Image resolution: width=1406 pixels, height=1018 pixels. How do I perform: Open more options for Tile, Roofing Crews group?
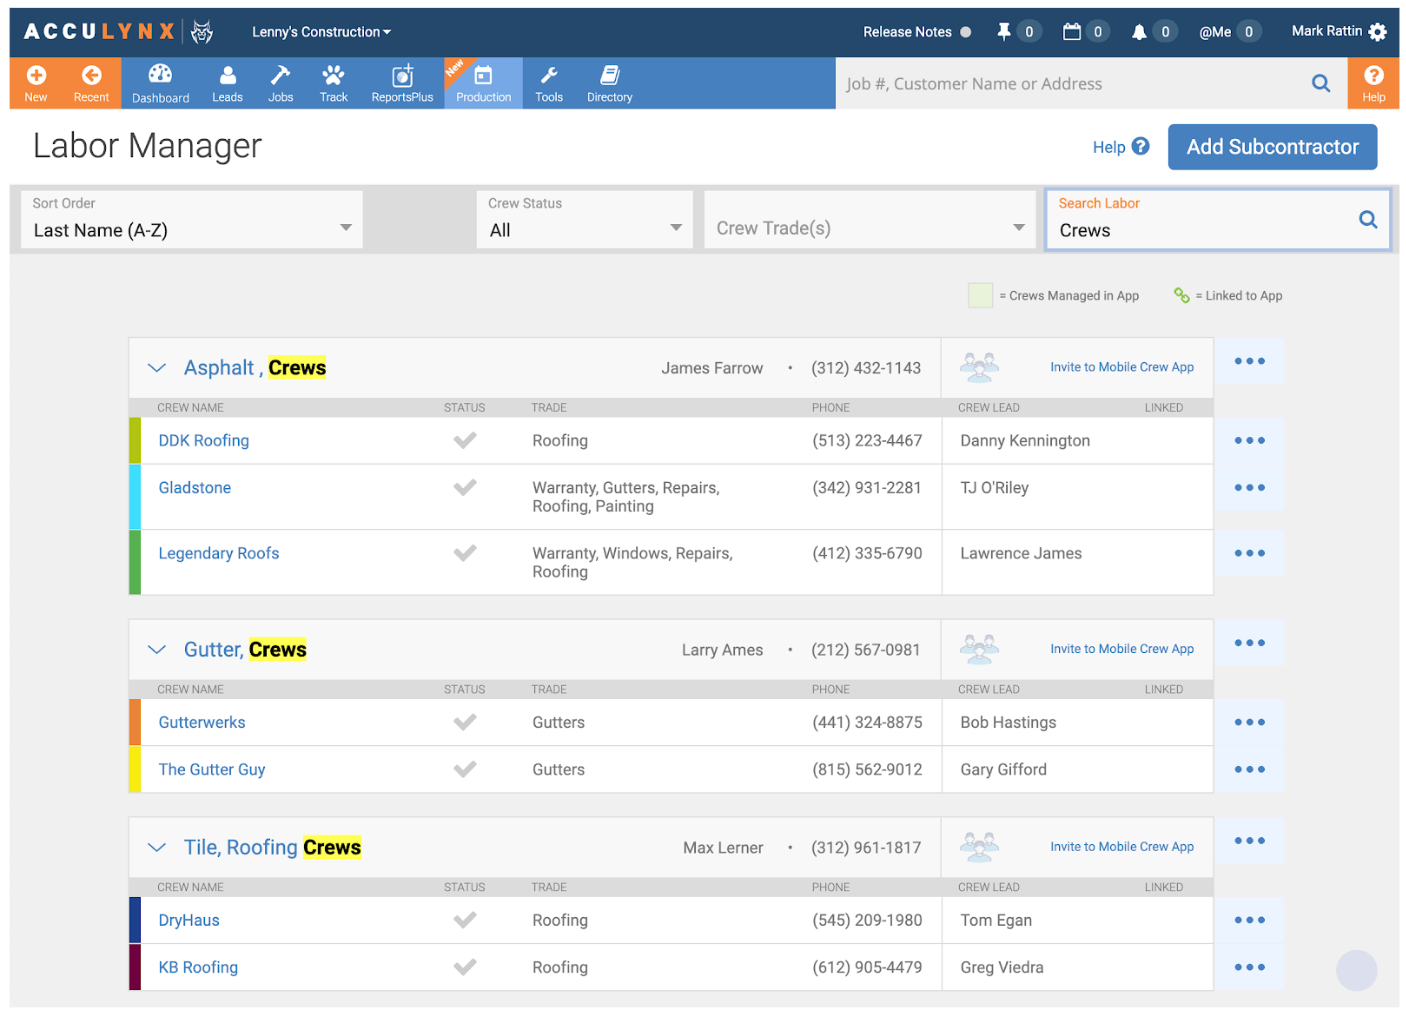(1249, 842)
